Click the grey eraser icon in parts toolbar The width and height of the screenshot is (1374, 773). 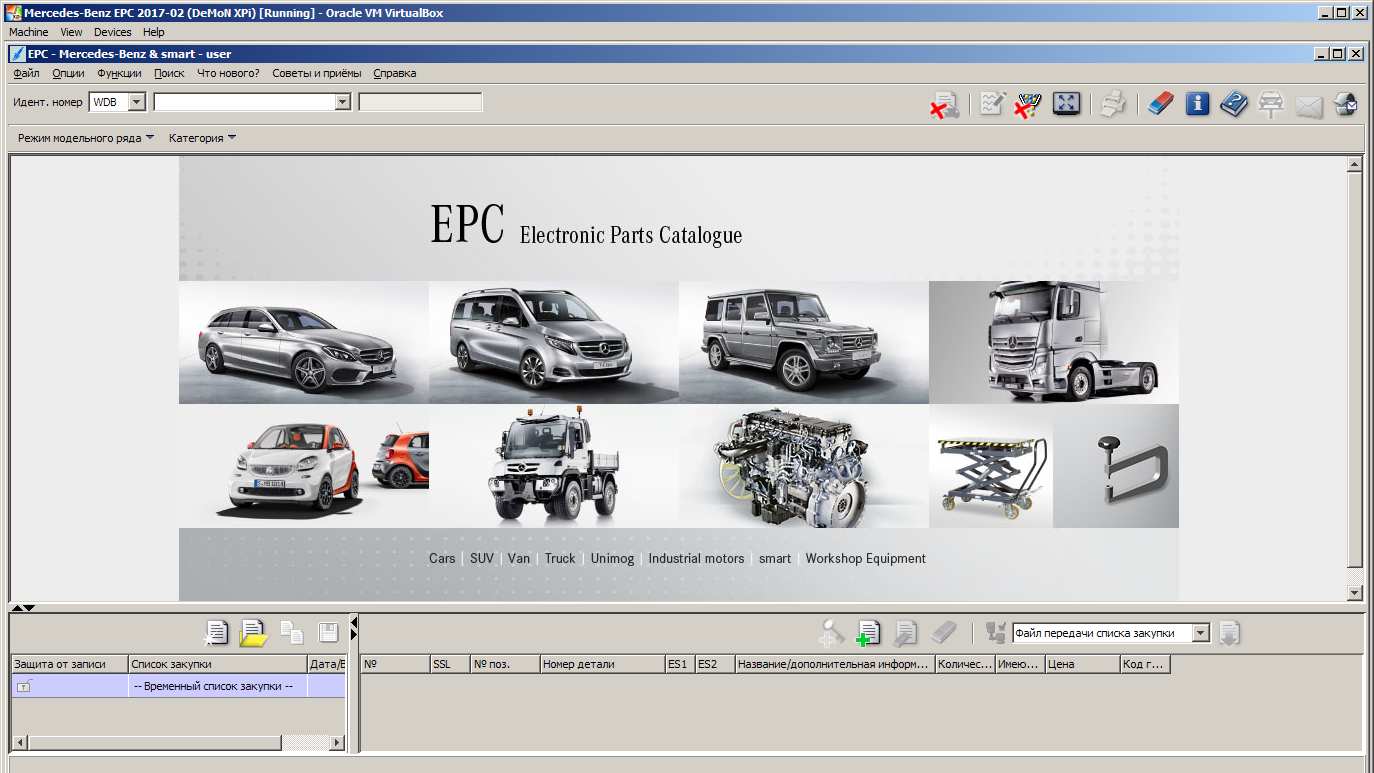pyautogui.click(x=944, y=632)
